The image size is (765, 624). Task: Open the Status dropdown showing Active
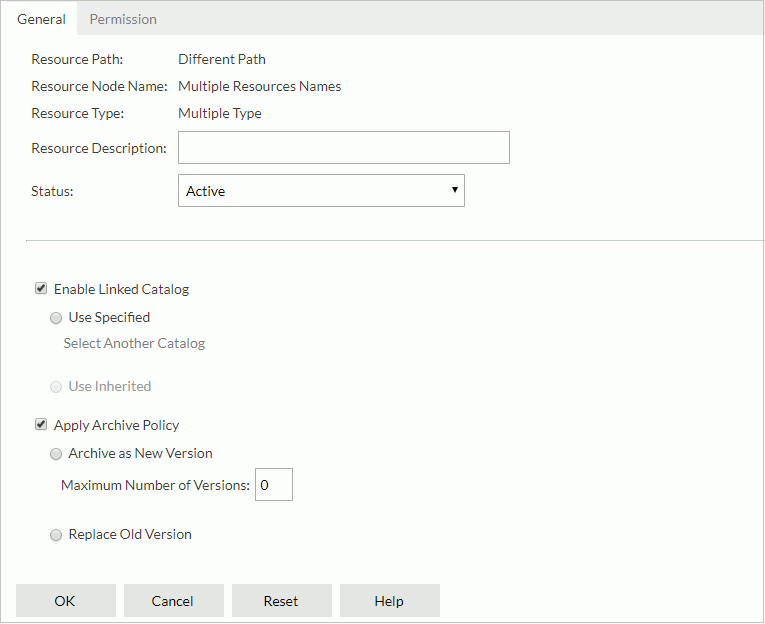click(321, 191)
